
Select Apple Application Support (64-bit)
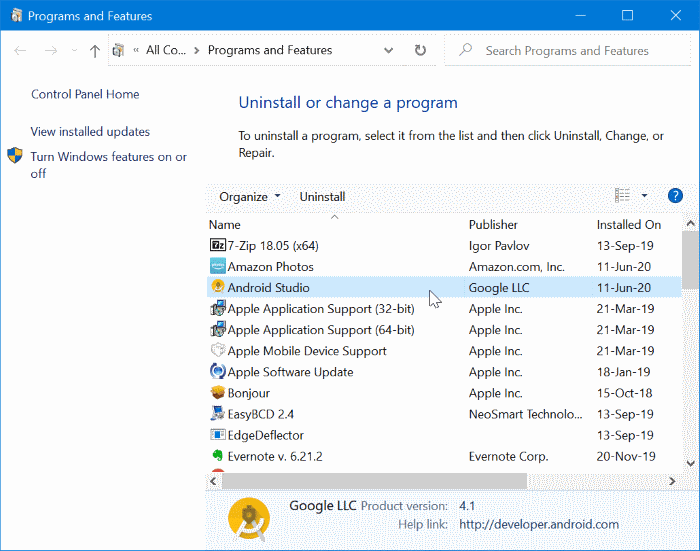(444, 330)
